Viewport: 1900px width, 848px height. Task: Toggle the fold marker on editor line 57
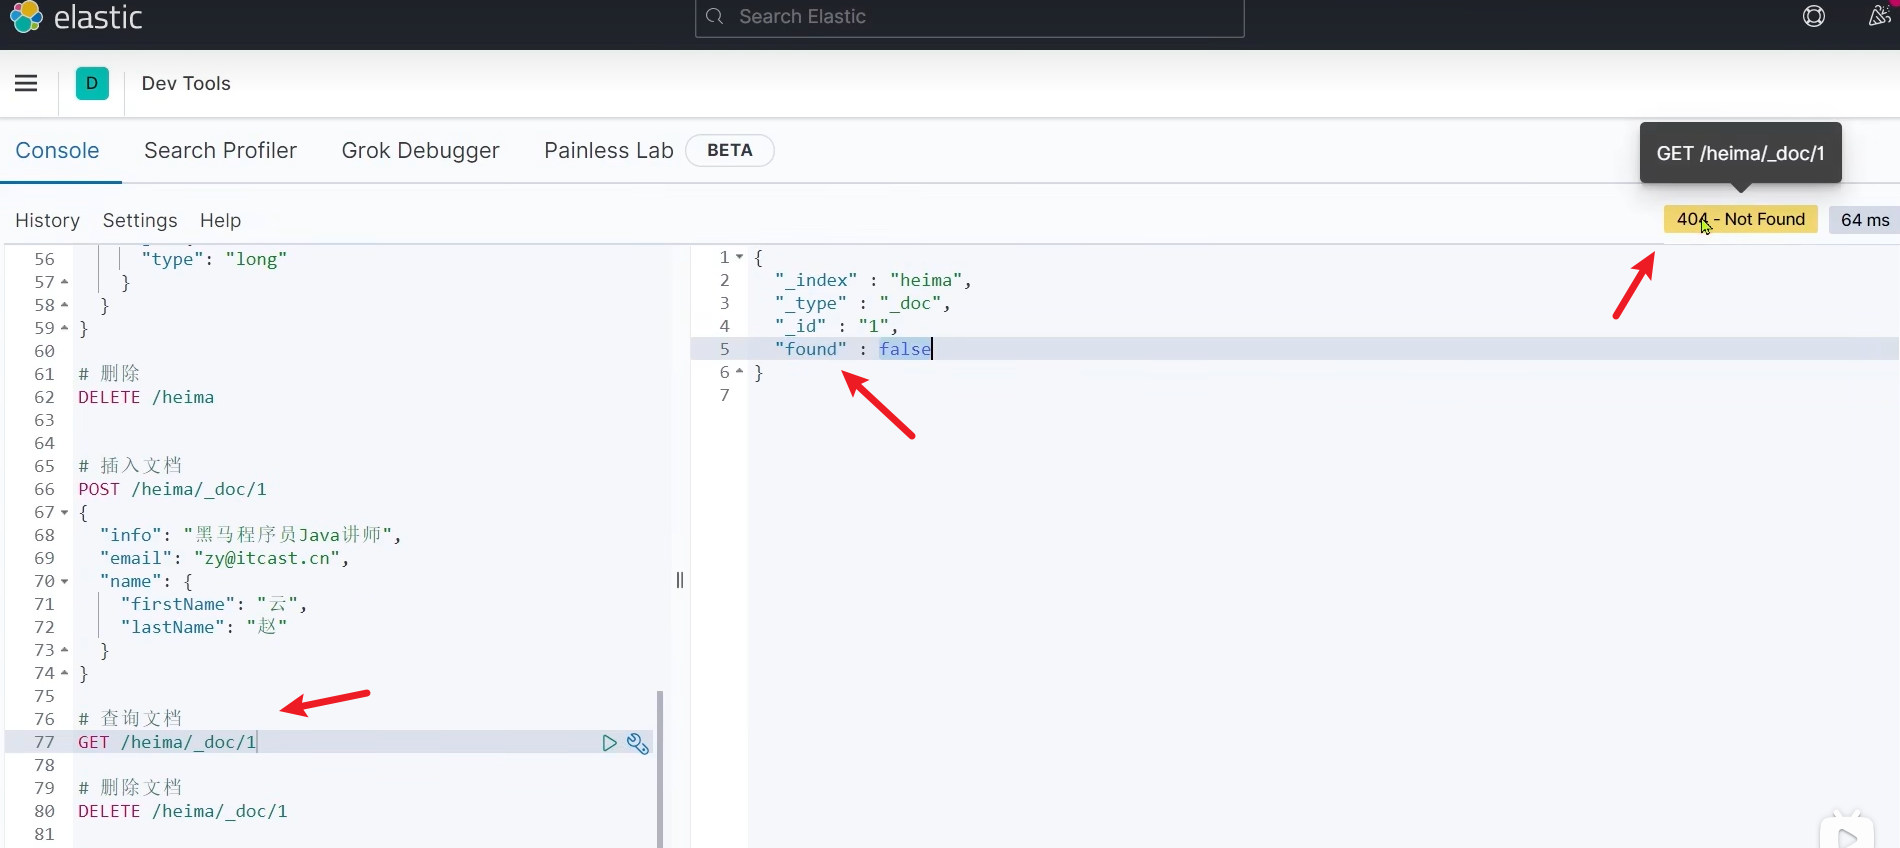(x=65, y=282)
